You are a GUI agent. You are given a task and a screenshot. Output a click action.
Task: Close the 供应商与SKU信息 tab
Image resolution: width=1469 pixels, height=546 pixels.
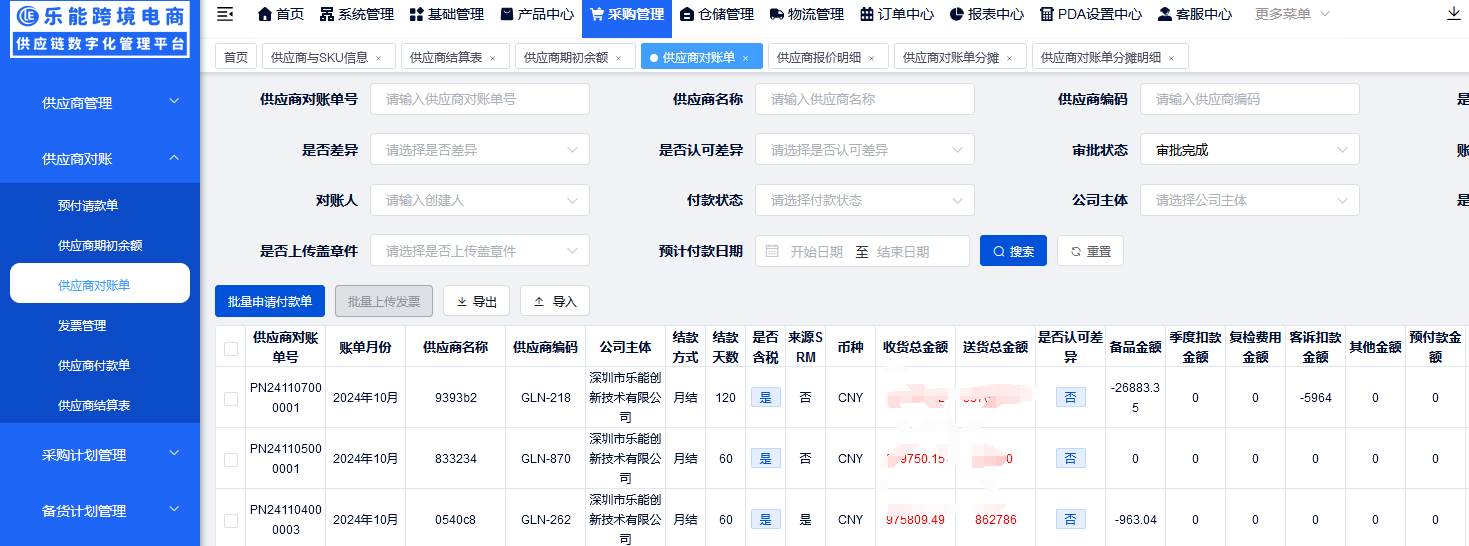(x=379, y=58)
